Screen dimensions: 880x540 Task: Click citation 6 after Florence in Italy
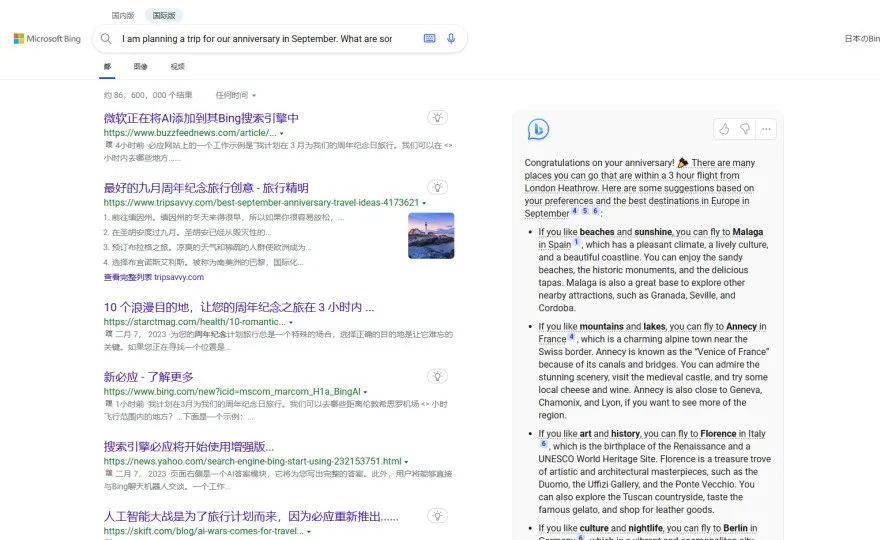click(x=543, y=444)
